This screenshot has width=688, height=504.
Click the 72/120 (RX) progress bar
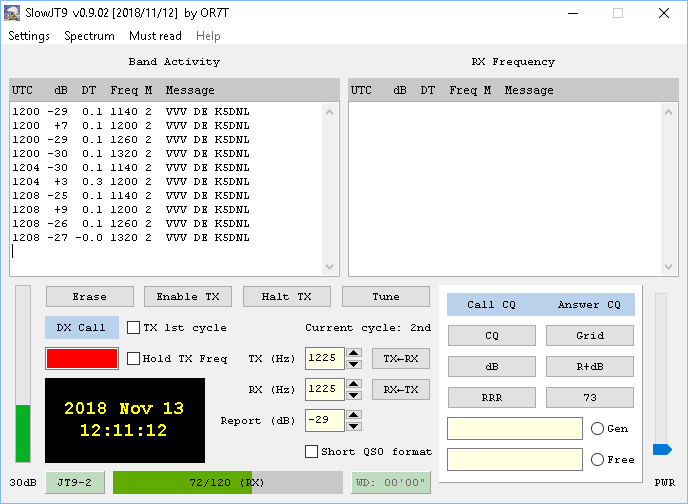point(228,483)
